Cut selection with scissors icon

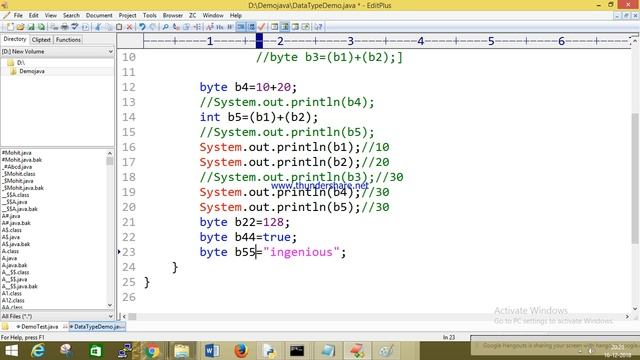98,27
